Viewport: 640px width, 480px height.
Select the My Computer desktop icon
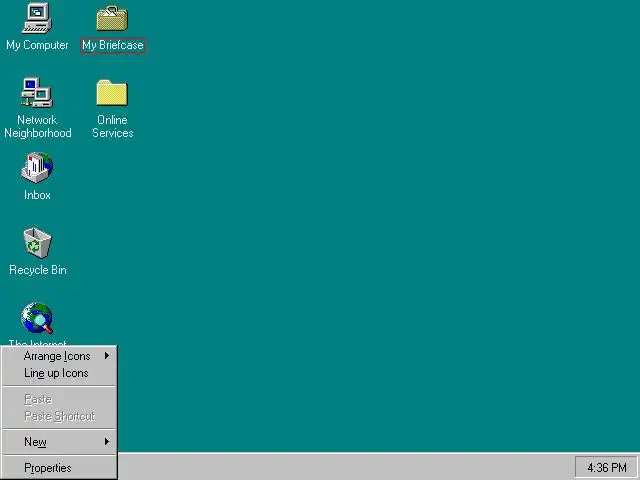37,18
